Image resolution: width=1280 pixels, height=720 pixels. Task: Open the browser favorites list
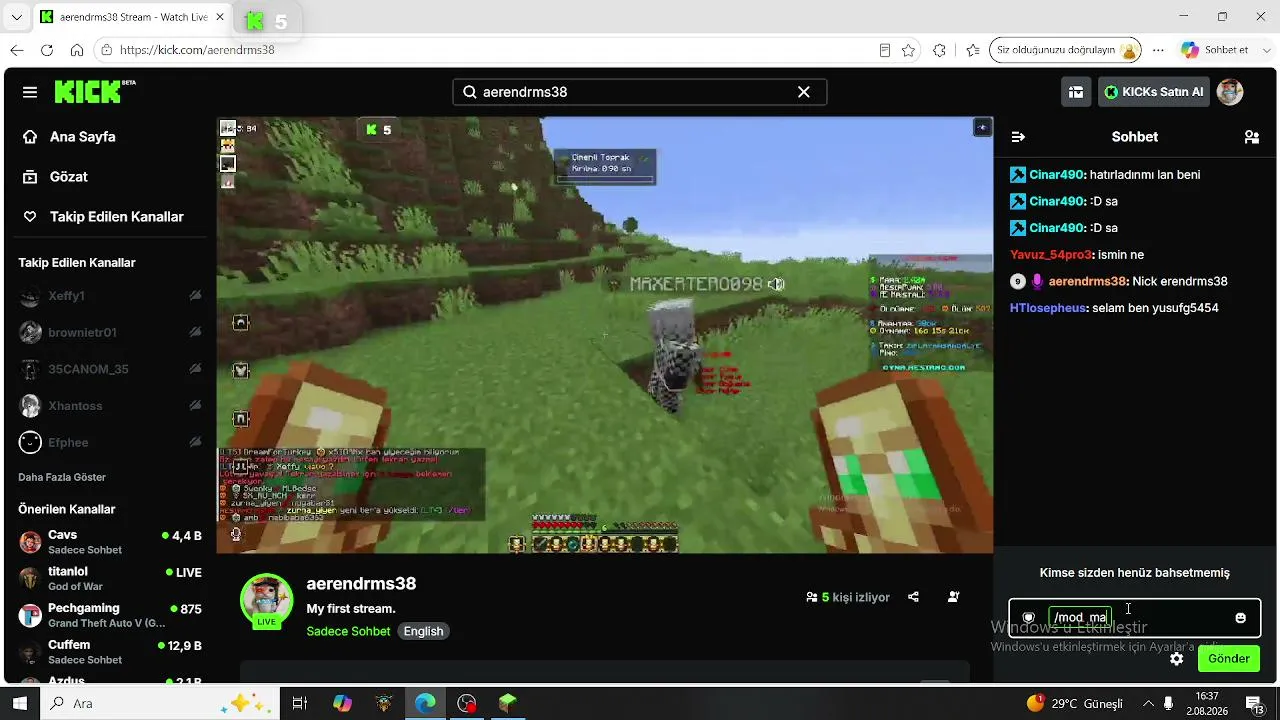pos(973,50)
